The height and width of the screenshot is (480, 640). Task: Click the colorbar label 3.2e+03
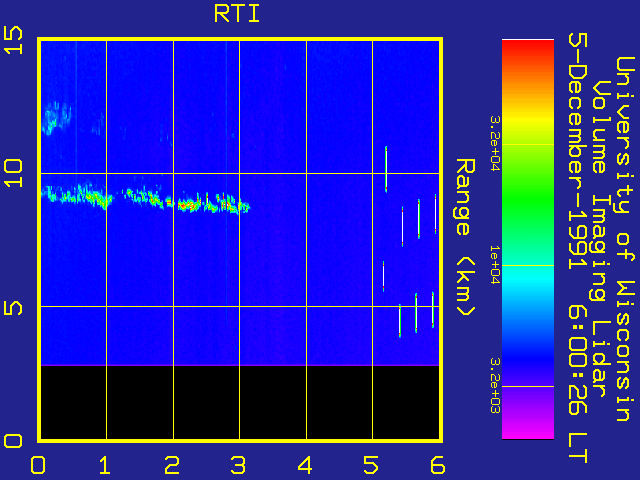pyautogui.click(x=494, y=386)
